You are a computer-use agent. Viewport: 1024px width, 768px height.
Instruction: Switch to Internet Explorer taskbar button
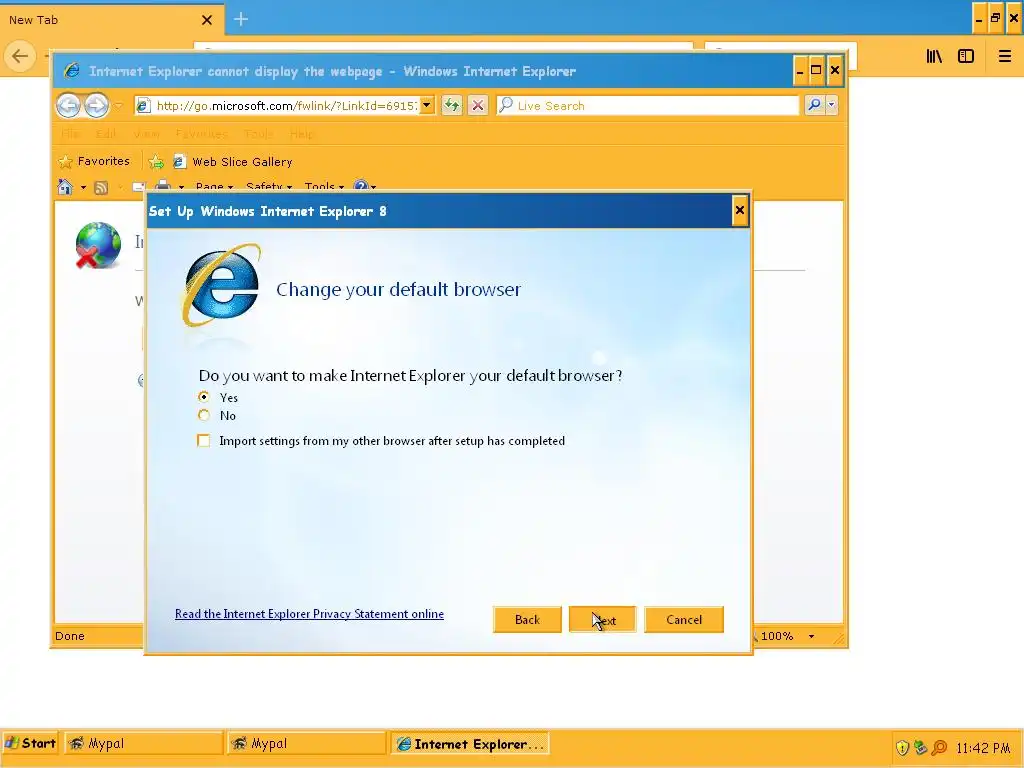(470, 743)
